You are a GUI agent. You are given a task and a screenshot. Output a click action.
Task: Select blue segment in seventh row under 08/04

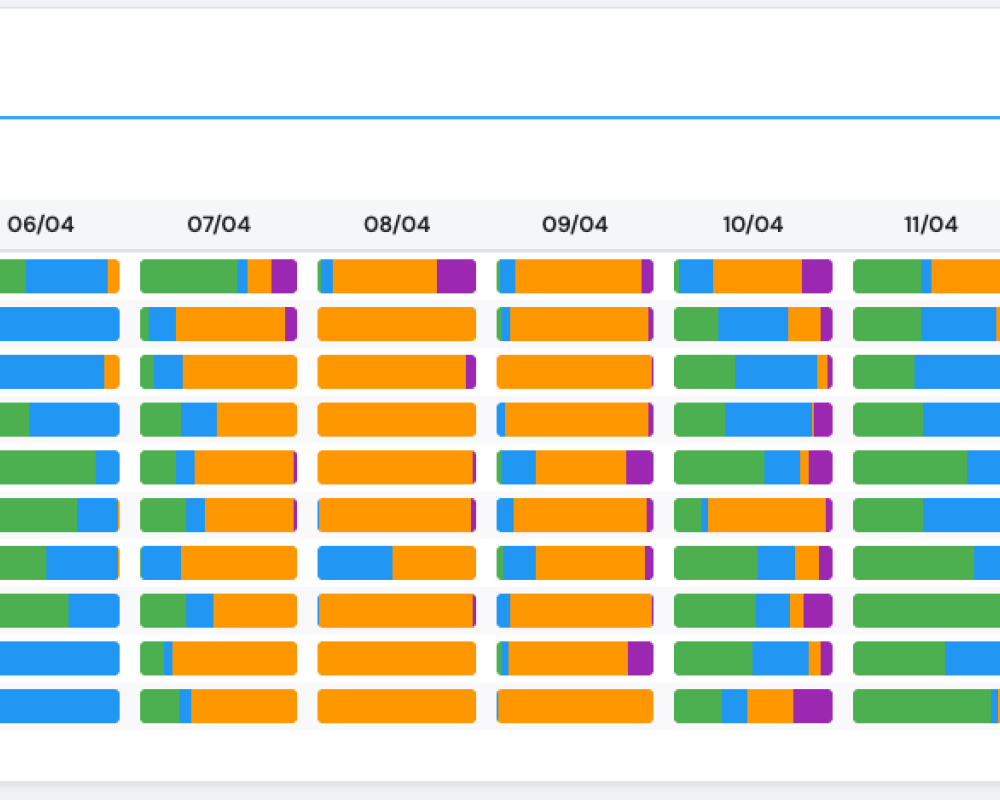(355, 563)
